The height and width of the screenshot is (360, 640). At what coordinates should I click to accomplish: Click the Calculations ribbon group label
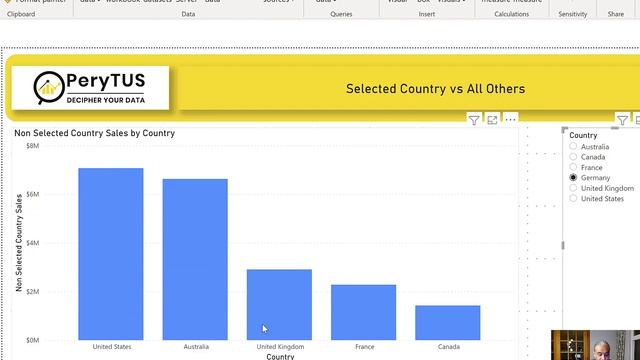pyautogui.click(x=511, y=14)
